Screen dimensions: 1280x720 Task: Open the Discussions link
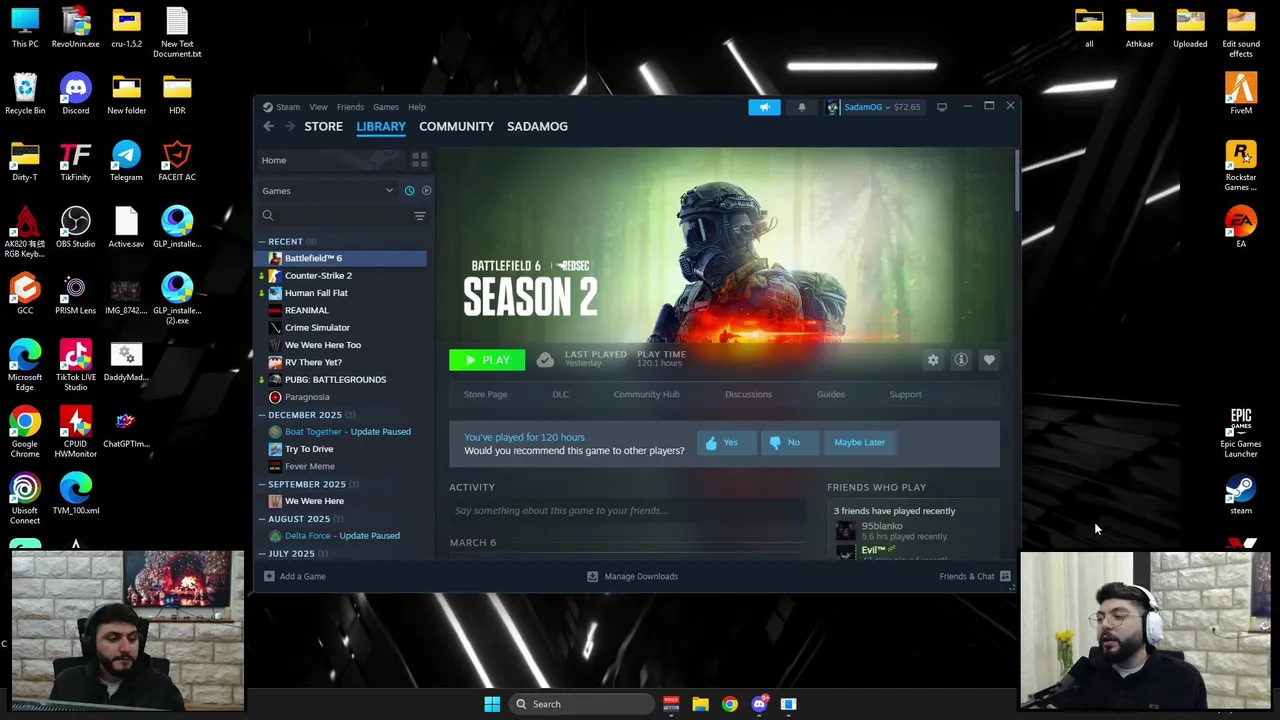click(x=748, y=394)
